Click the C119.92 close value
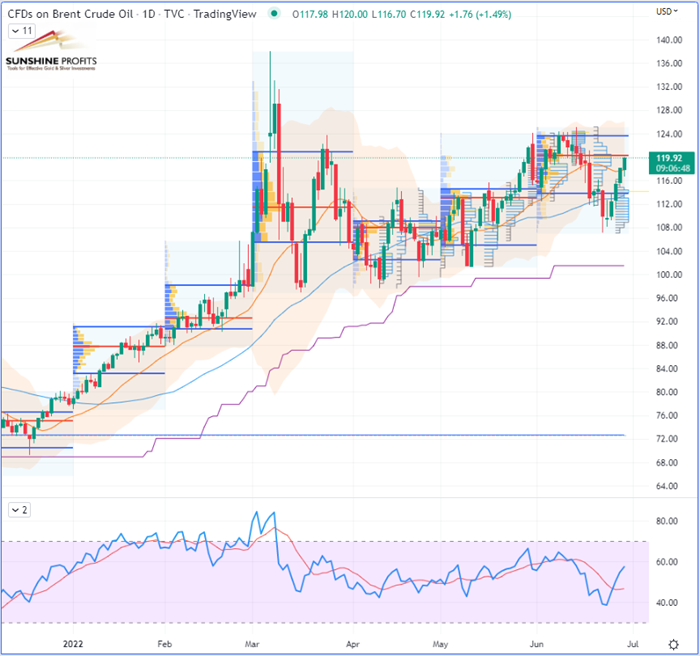The height and width of the screenshot is (656, 700). (x=427, y=14)
